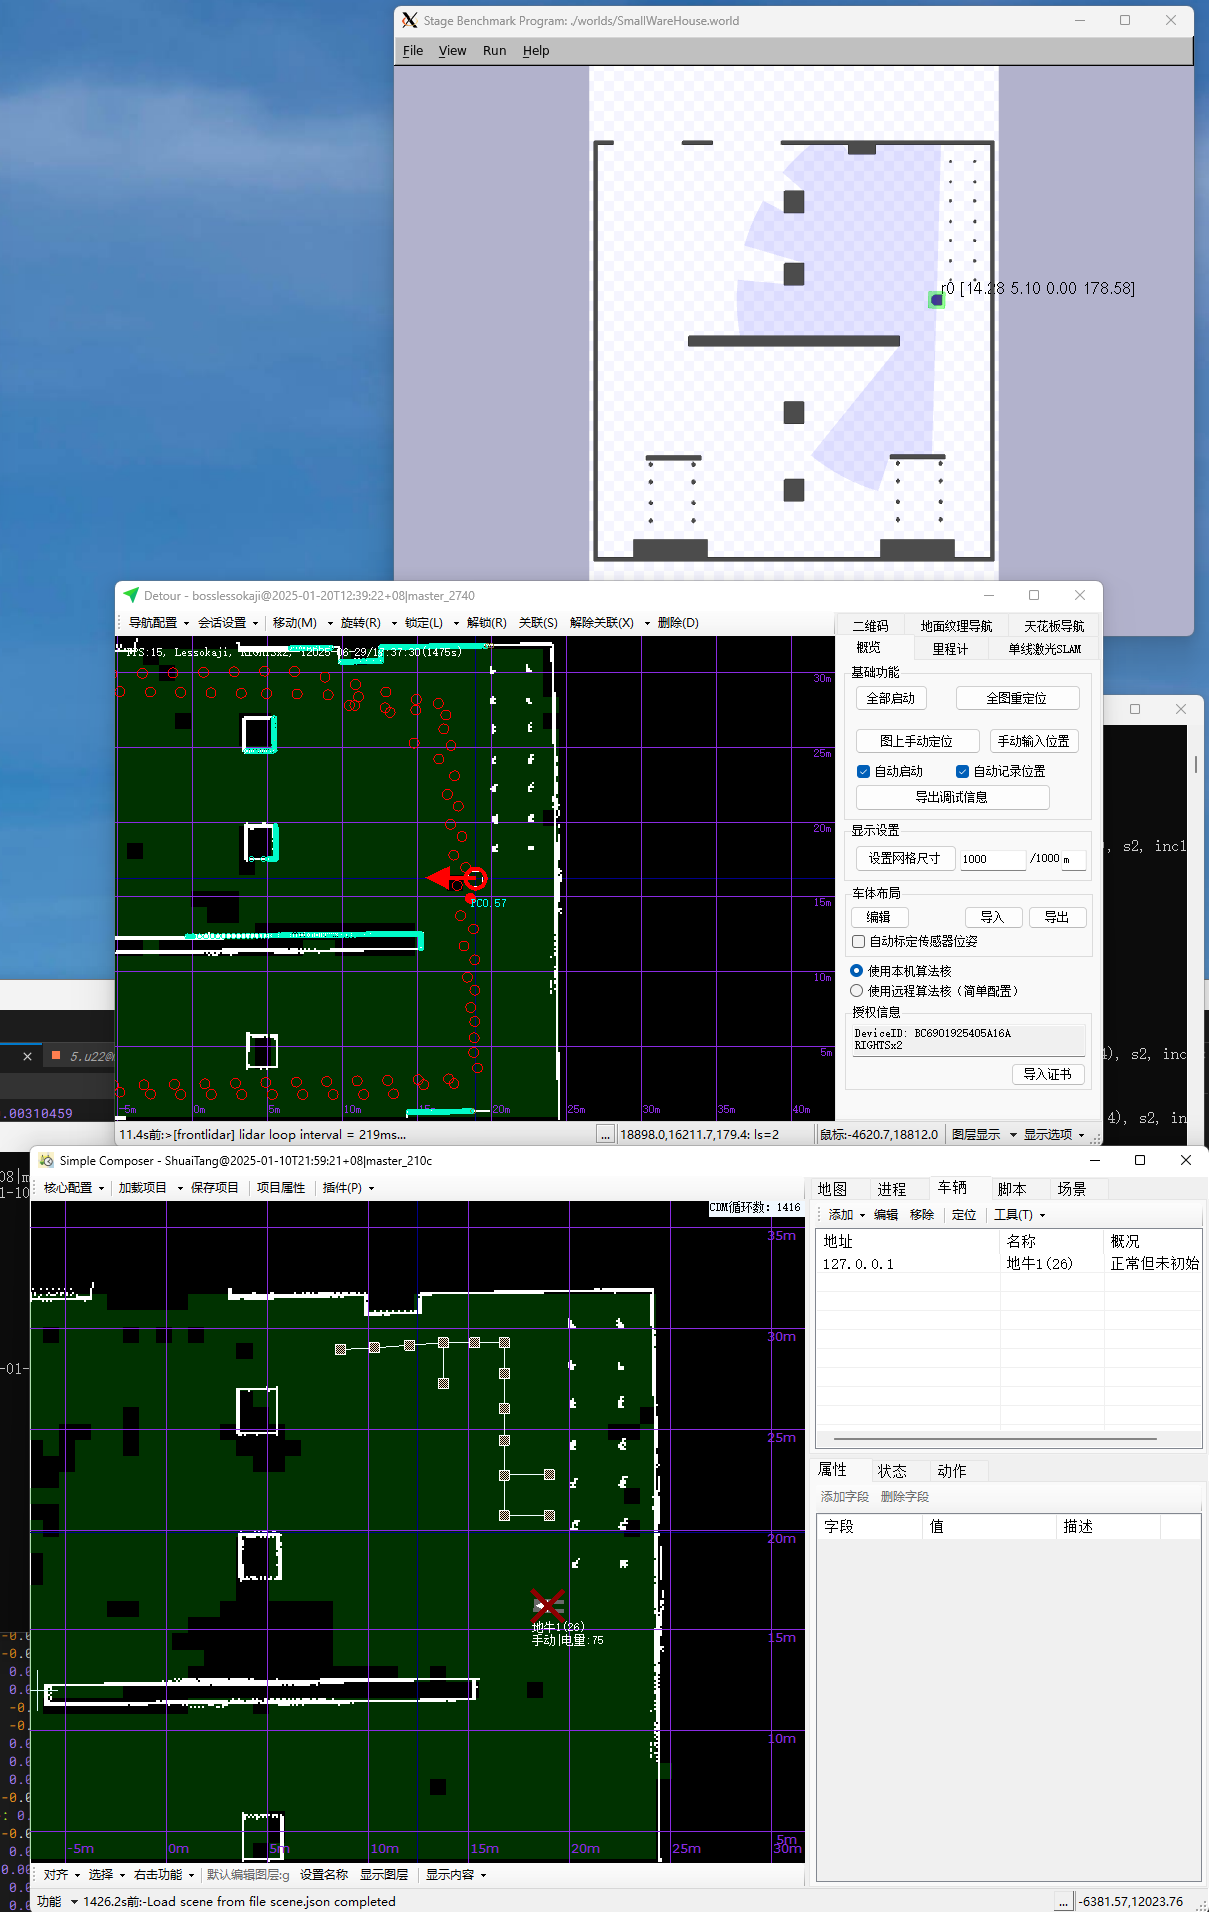This screenshot has width=1209, height=1912.
Task: Open the 核心配置 dropdown in Simple Composer
Action: [74, 1187]
